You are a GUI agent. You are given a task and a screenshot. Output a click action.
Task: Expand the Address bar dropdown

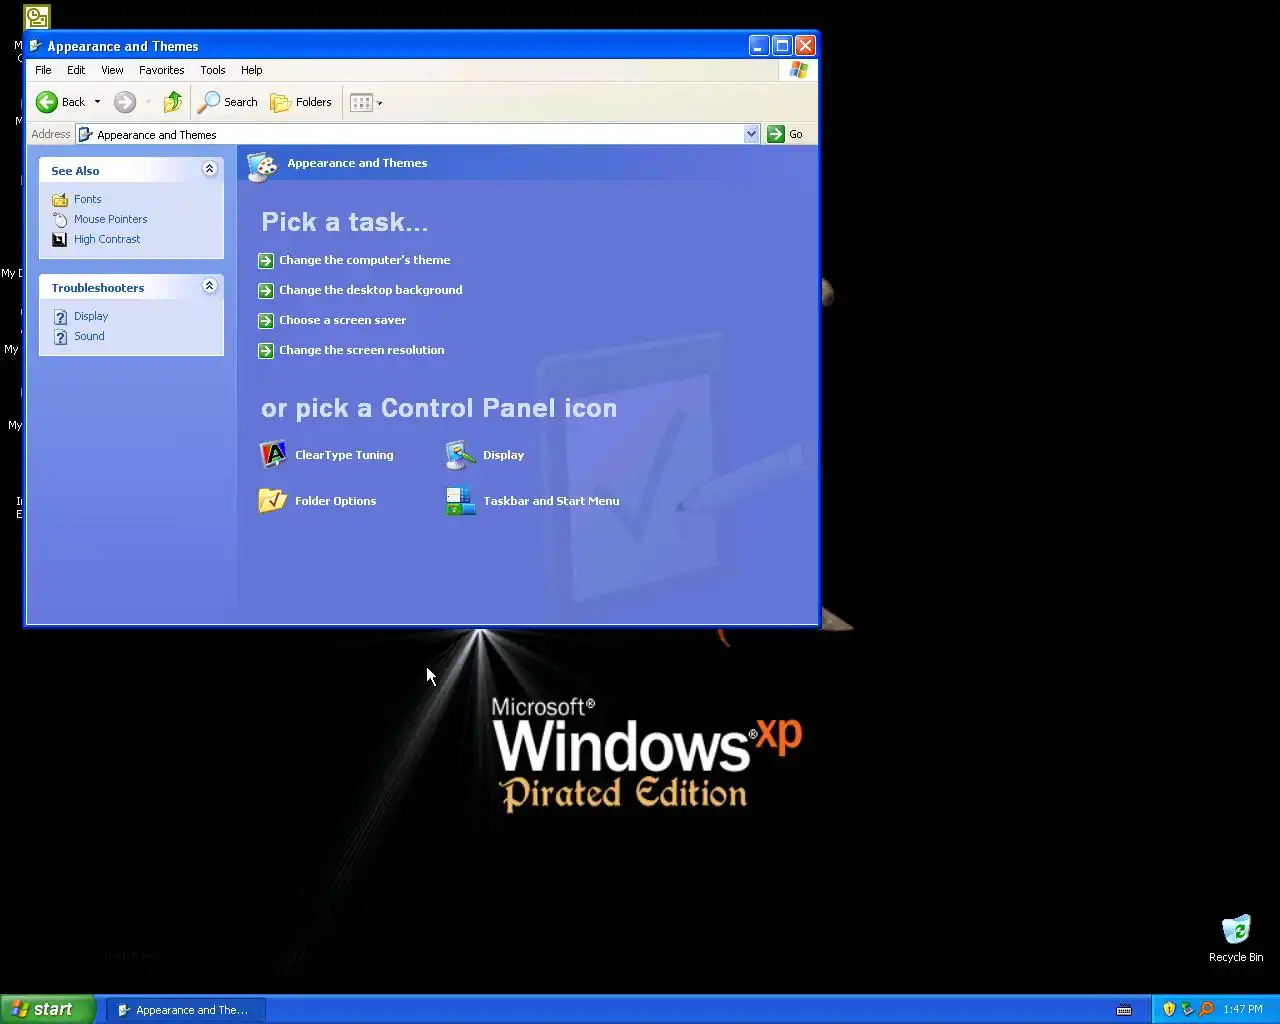tap(751, 134)
